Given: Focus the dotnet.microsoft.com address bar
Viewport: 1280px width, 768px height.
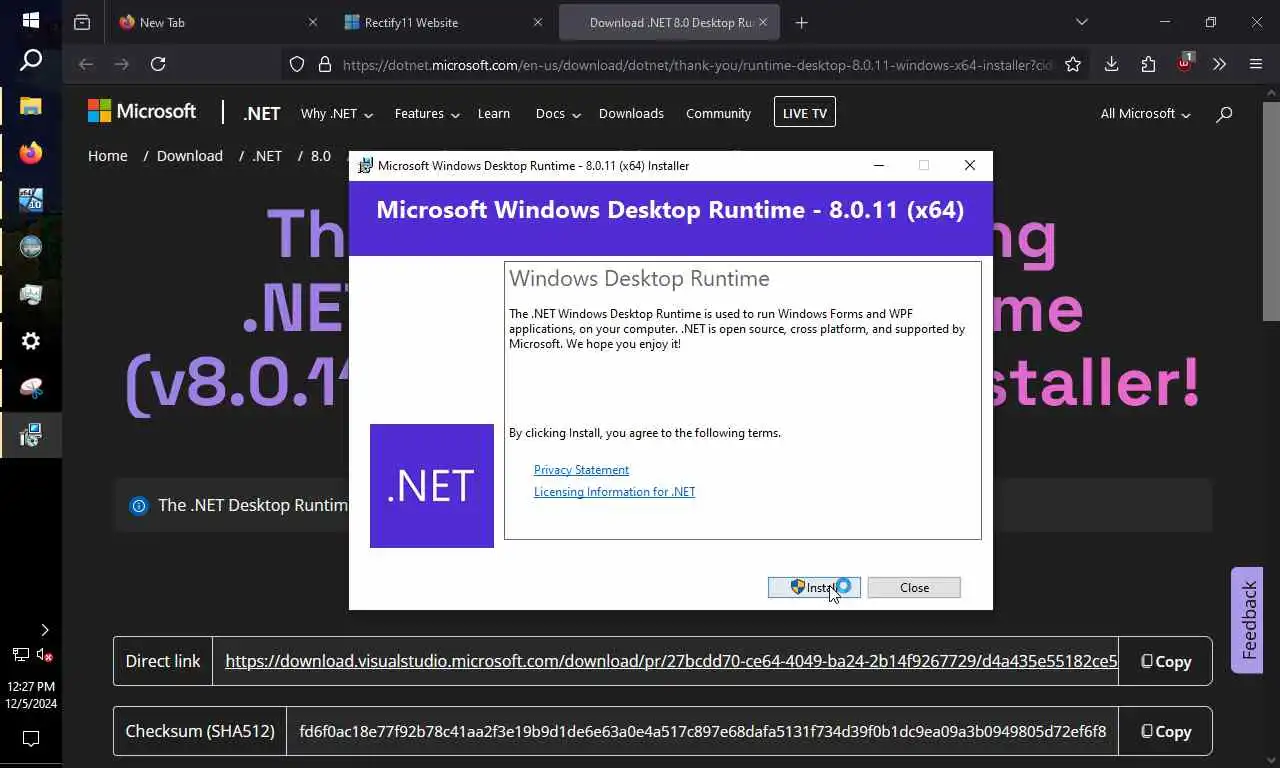Looking at the screenshot, I should [697, 65].
